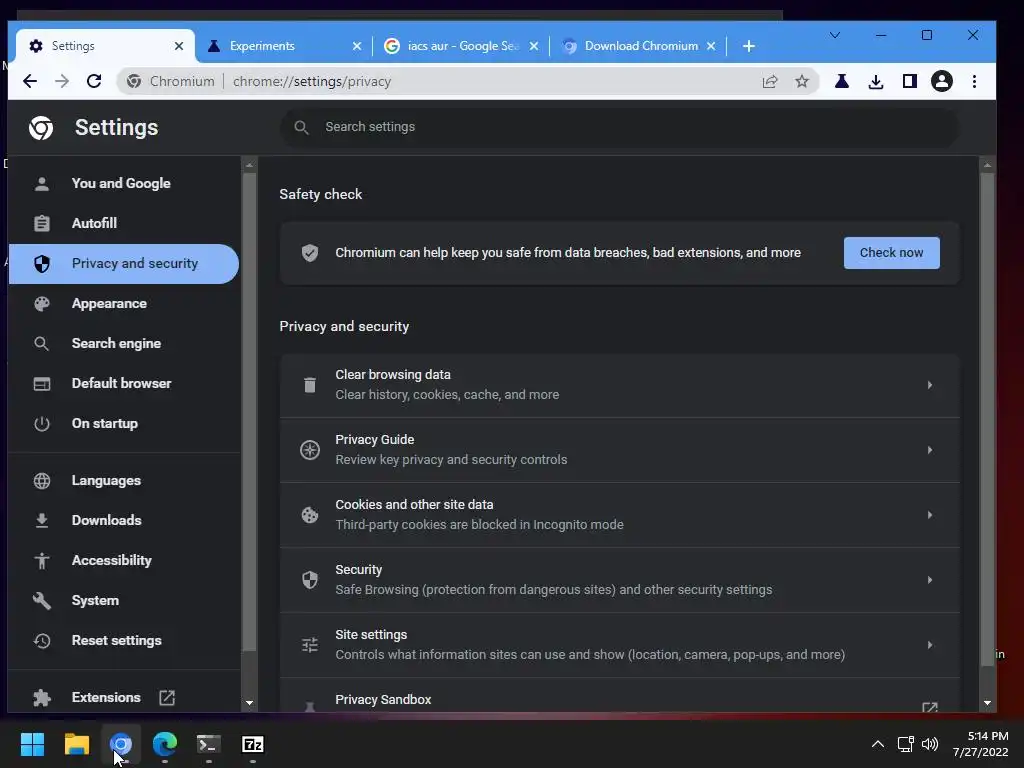Open Reset settings
Viewport: 1024px width, 768px height.
[124, 641]
